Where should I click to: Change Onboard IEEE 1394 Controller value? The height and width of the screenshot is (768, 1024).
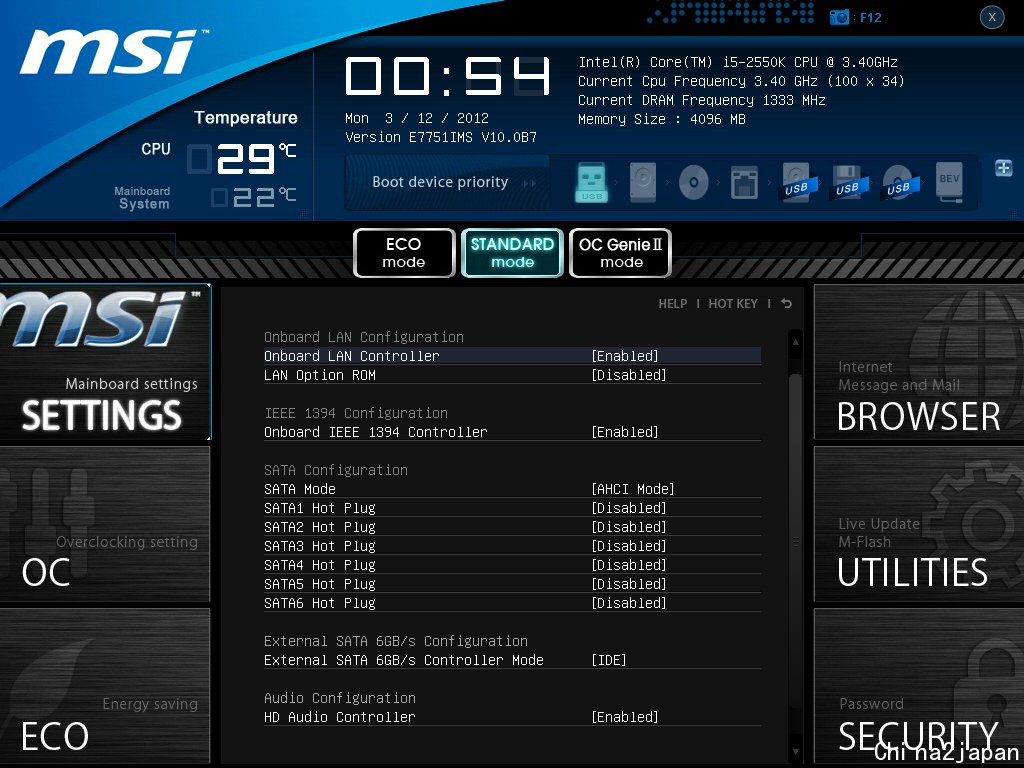pos(625,432)
